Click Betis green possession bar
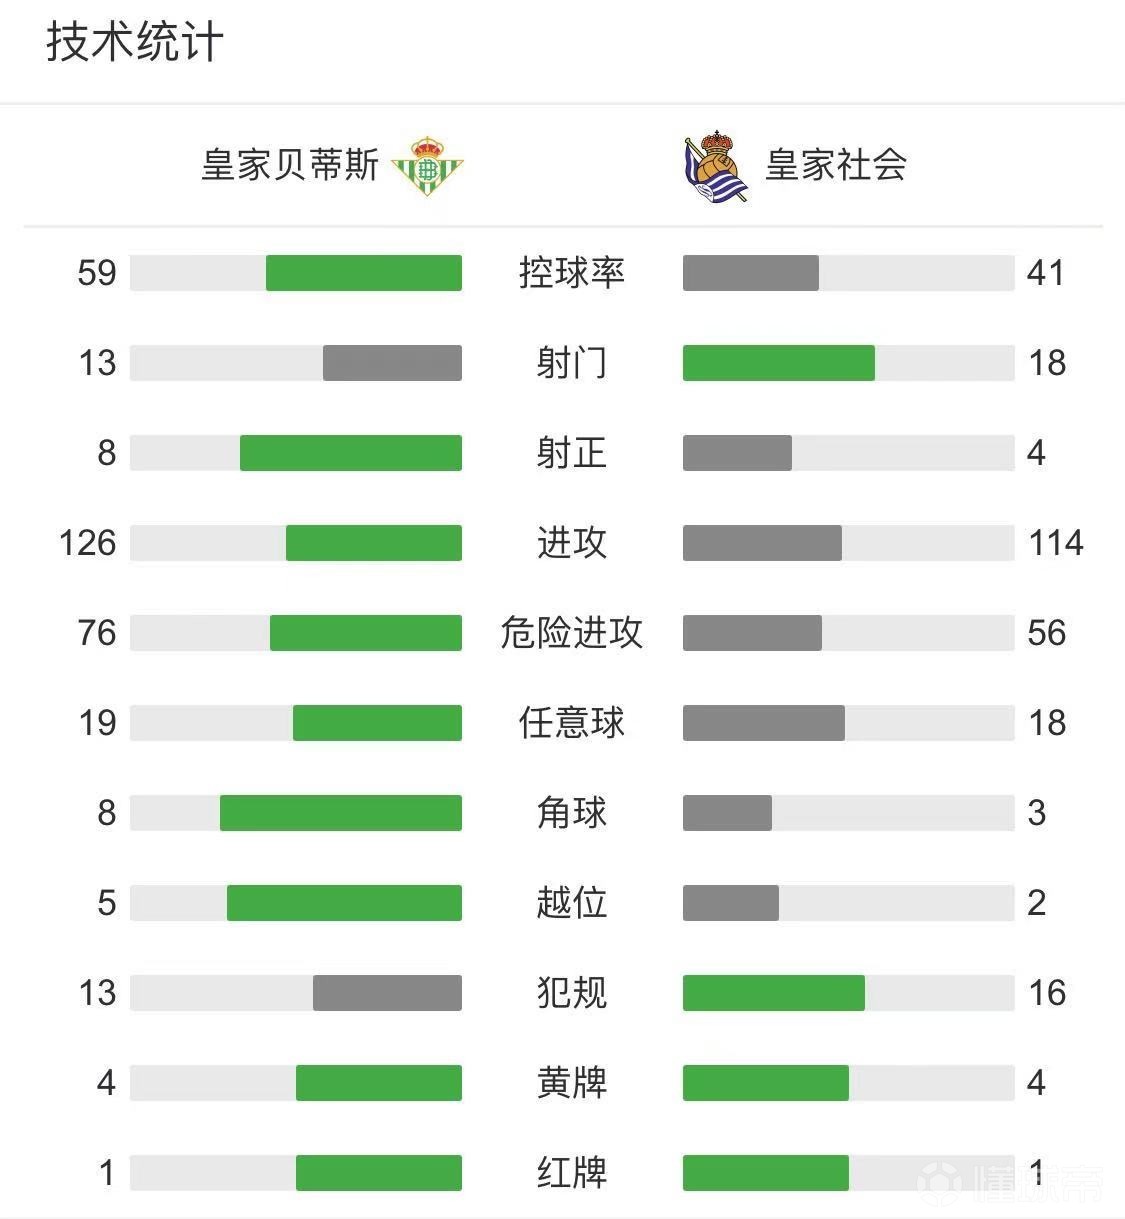This screenshot has height=1219, width=1125. (x=364, y=273)
